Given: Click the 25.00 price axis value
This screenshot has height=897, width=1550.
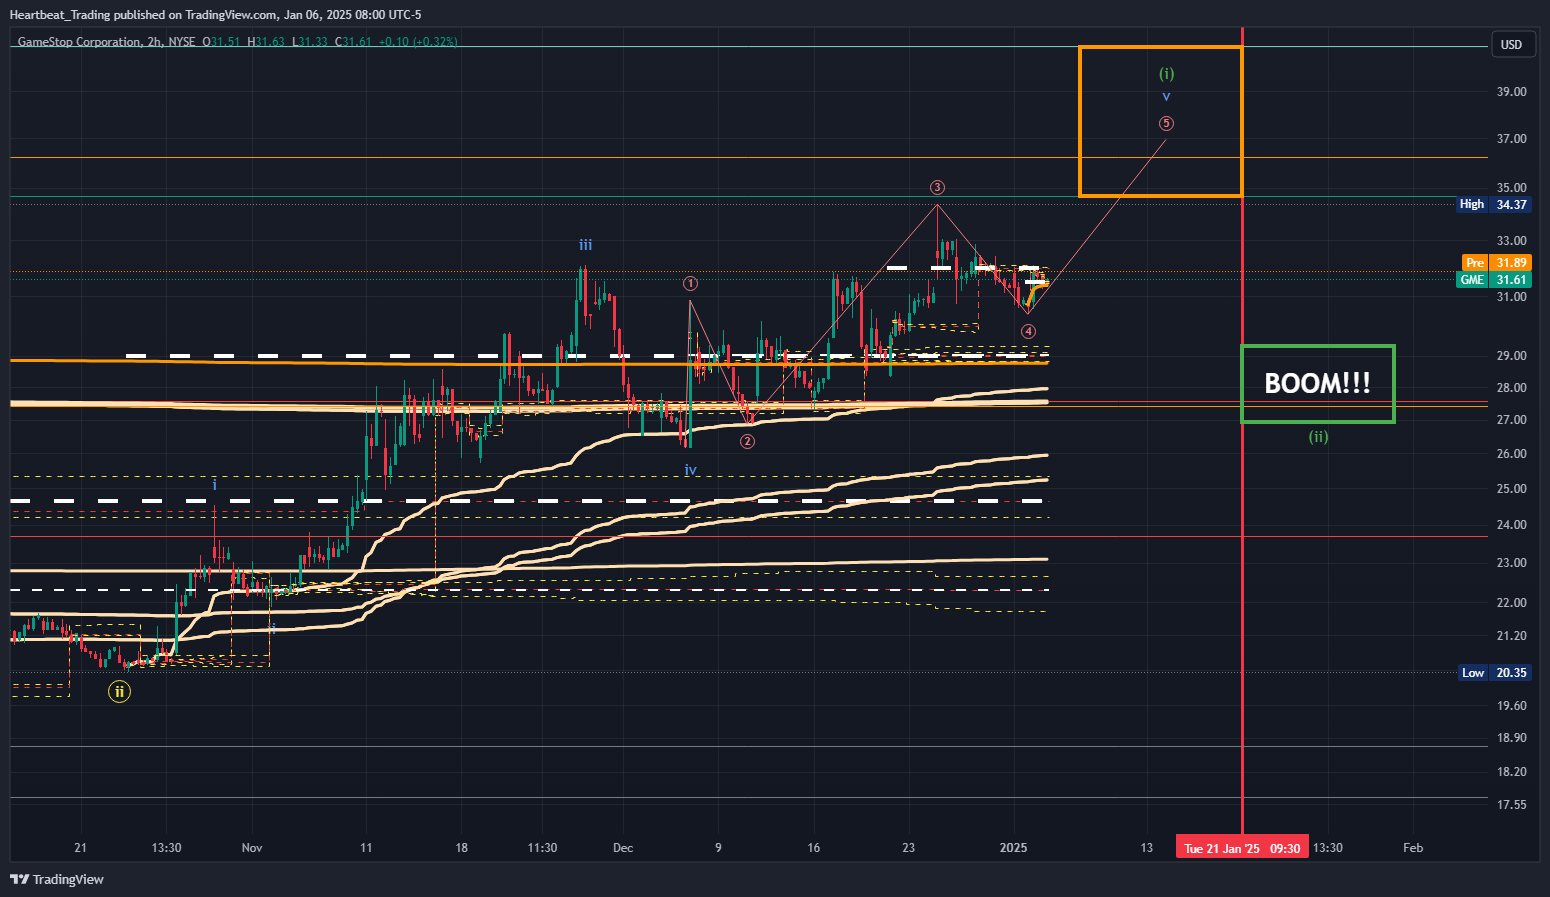Looking at the screenshot, I should pyautogui.click(x=1511, y=489).
